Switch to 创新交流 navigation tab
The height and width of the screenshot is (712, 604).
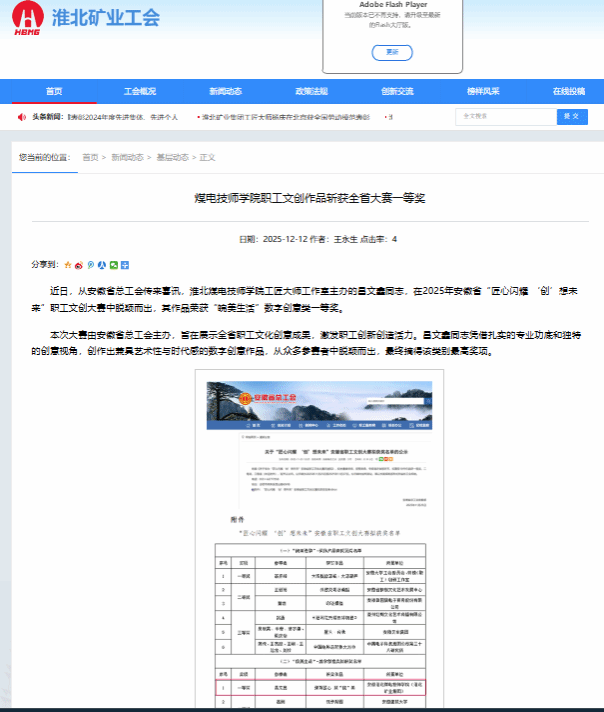[x=397, y=91]
